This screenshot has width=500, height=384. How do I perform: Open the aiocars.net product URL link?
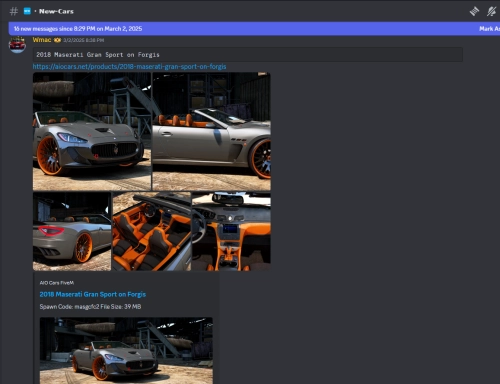pos(129,66)
